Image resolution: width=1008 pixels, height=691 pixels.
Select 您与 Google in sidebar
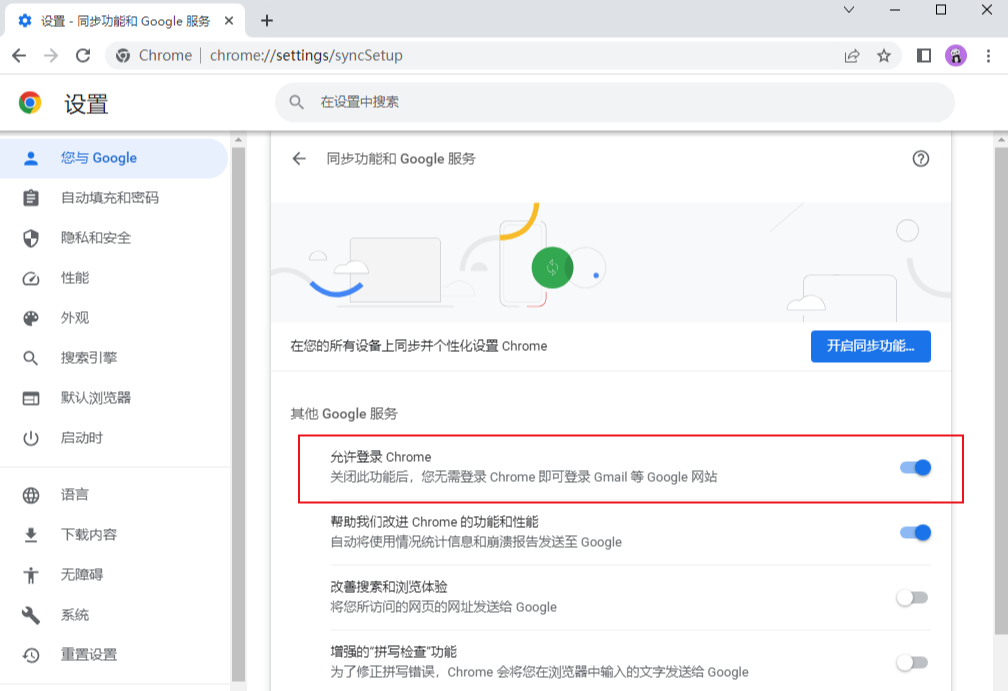point(114,158)
